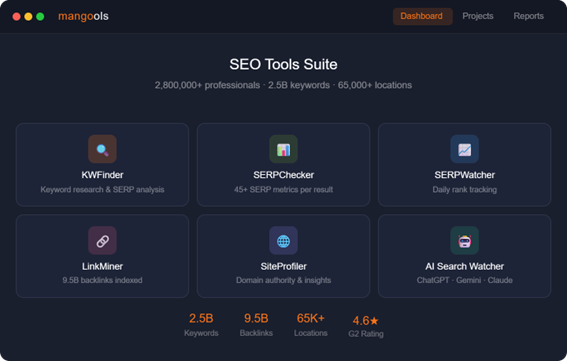Screen dimensions: 567x361
Task: Click the G2 Rating label
Action: 366,334
